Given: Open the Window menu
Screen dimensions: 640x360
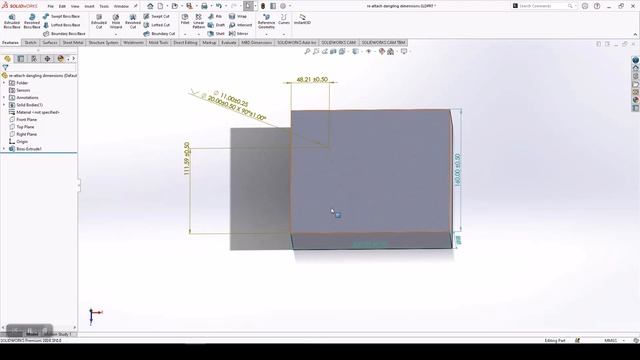Looking at the screenshot, I should (x=121, y=7).
